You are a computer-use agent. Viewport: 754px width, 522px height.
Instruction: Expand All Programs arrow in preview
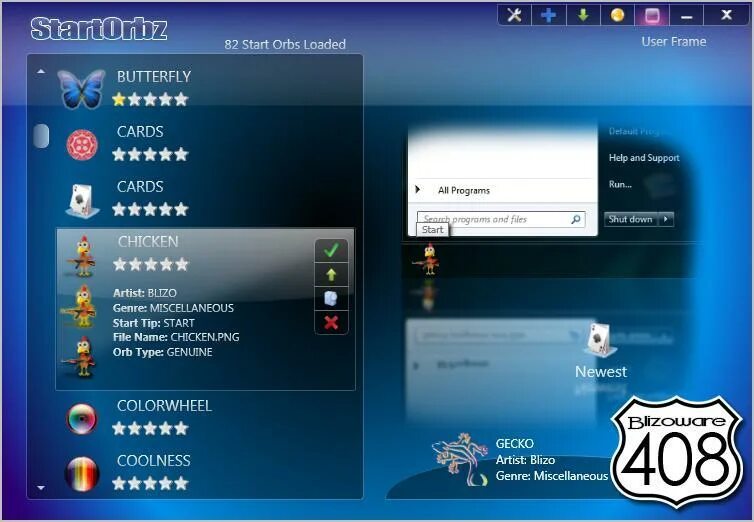click(418, 189)
